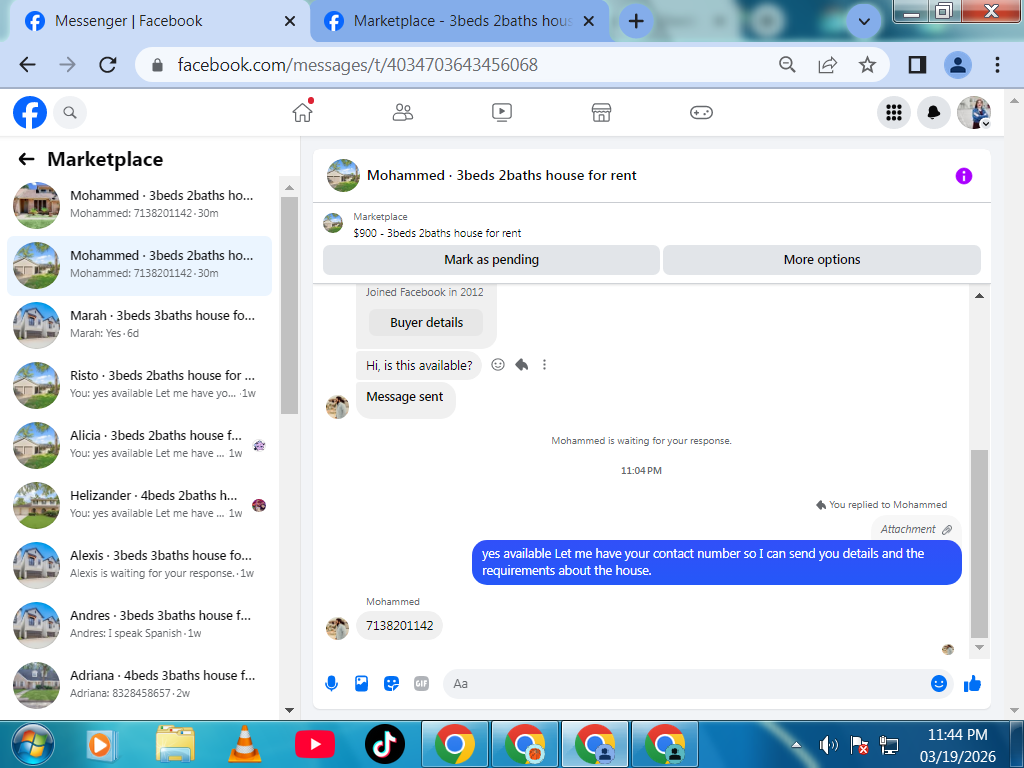Bookmark this page with the star

point(867,65)
